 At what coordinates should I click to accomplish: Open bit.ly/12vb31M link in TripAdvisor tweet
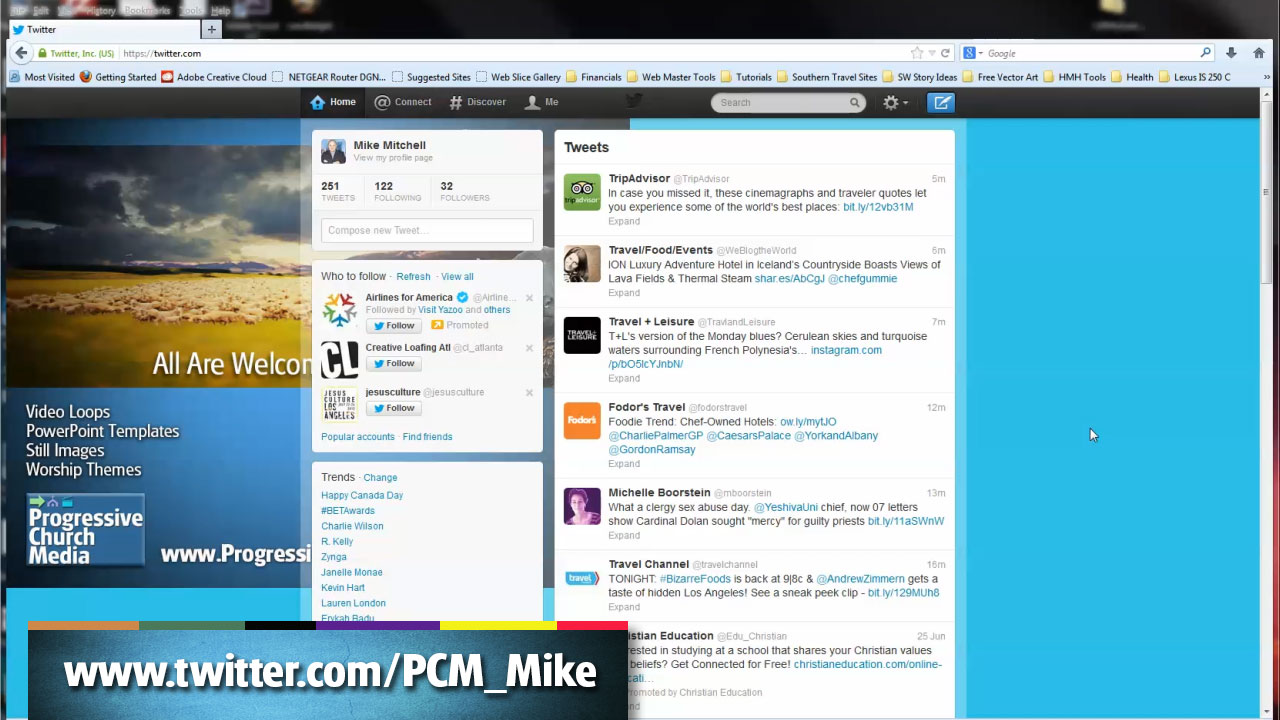[878, 207]
